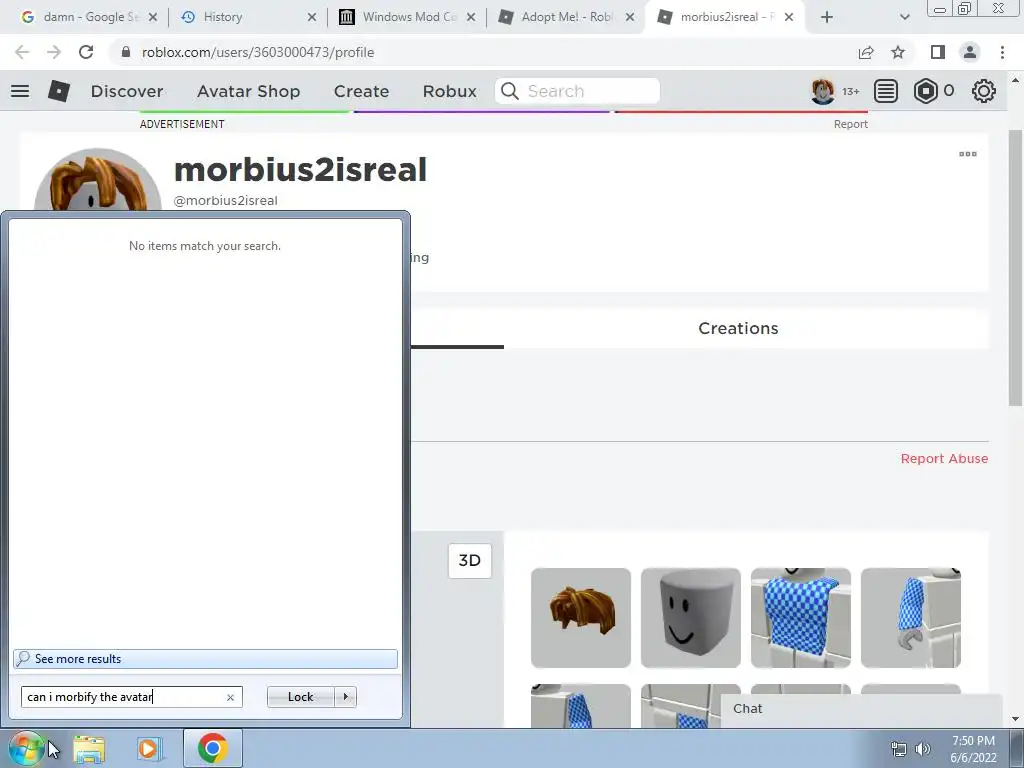Image resolution: width=1024 pixels, height=768 pixels.
Task: Open the Roblox notifications feed icon
Action: 886,91
